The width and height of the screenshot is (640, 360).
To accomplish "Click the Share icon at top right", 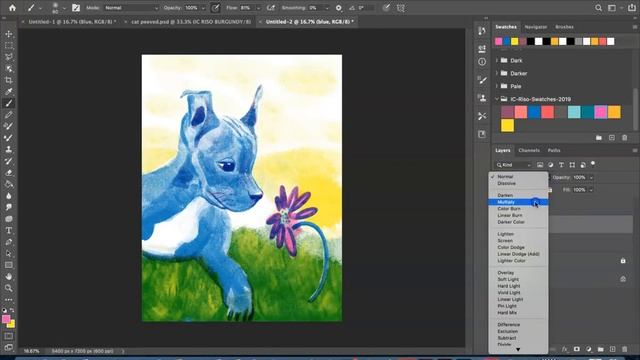I will click(631, 8).
